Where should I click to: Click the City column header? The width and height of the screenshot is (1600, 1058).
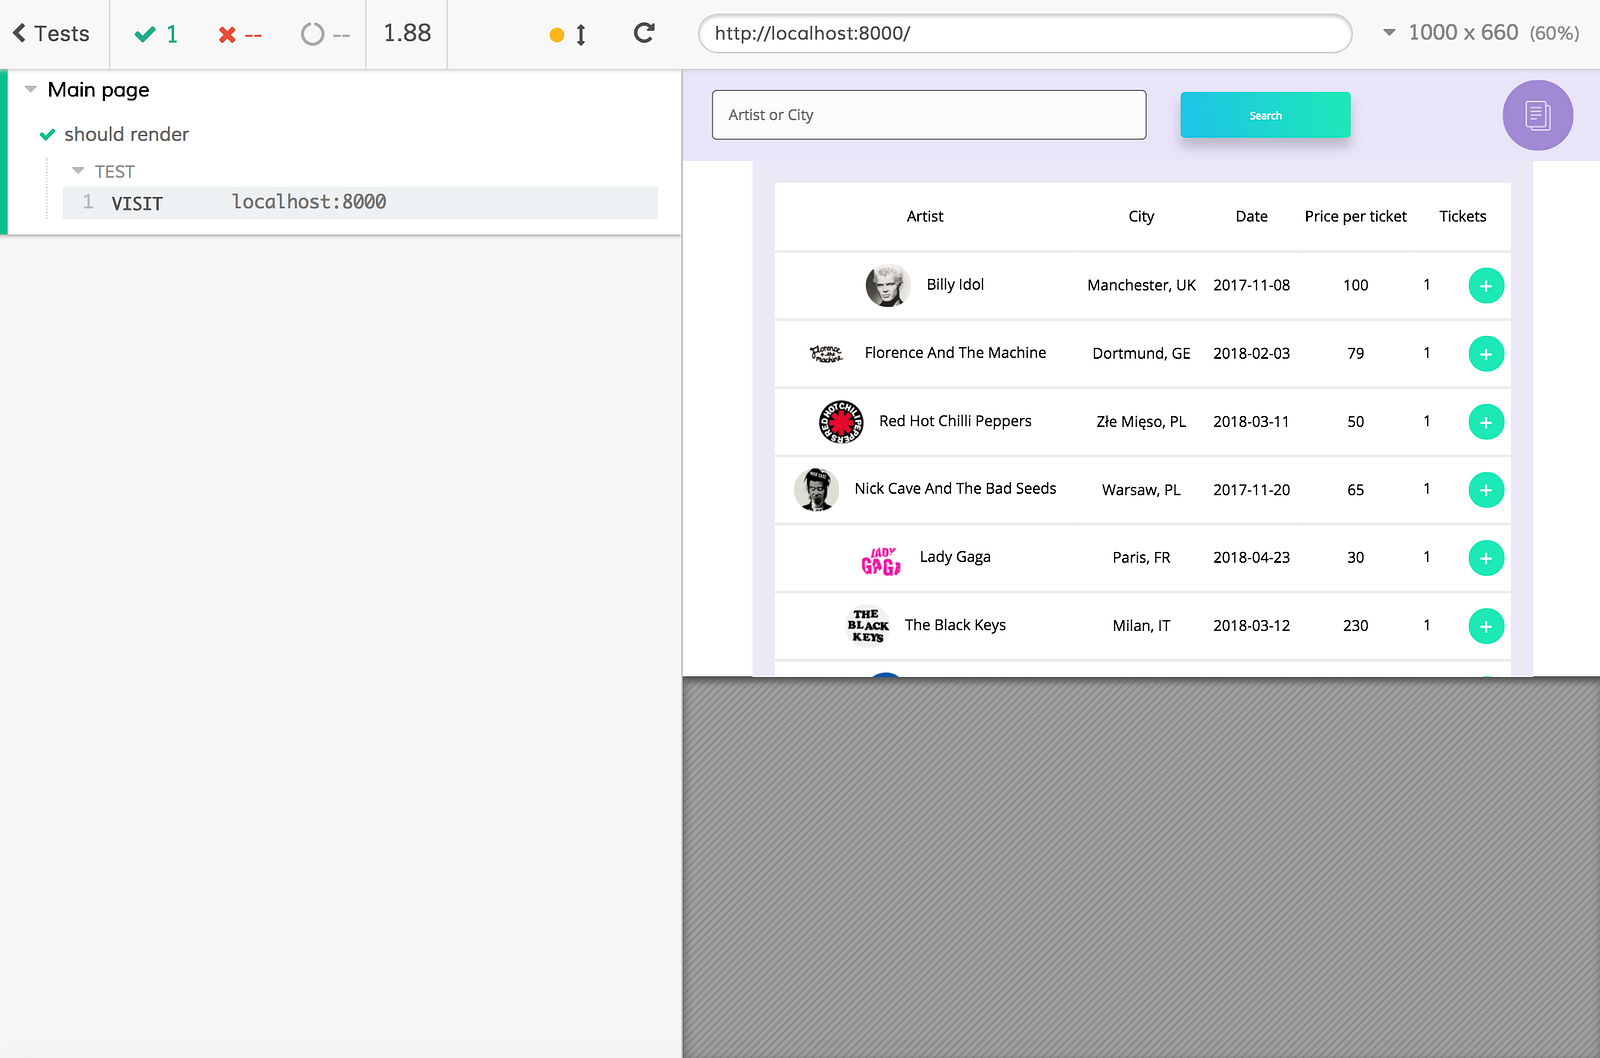[x=1141, y=216]
